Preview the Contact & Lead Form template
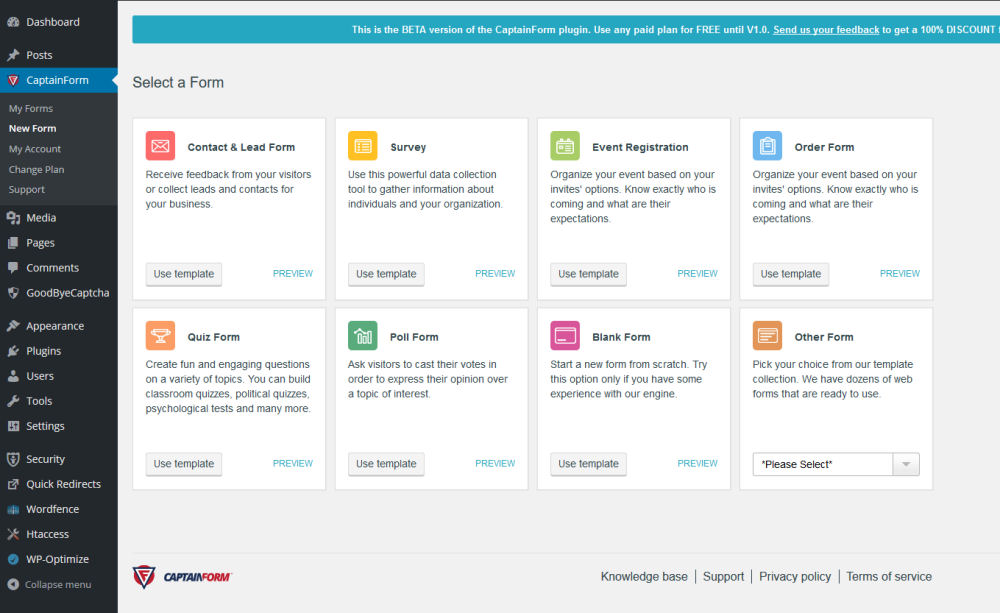The image size is (1000, 613). [x=293, y=274]
